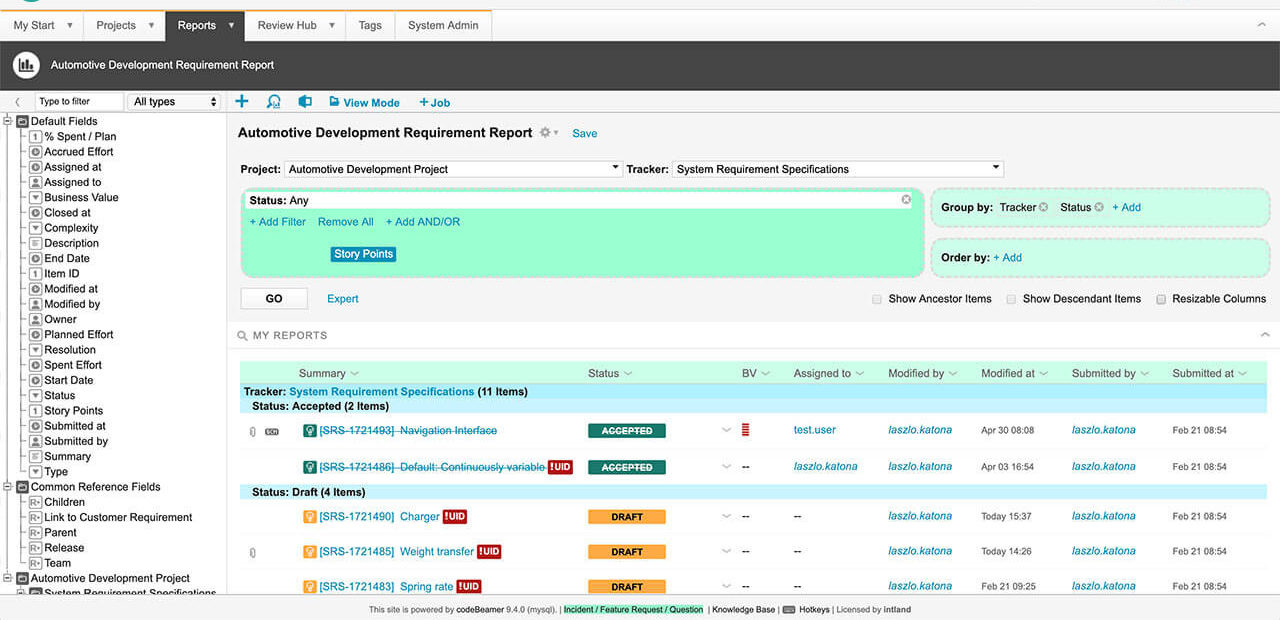
Task: Clear the Status: Any filter with the x
Action: coord(906,200)
